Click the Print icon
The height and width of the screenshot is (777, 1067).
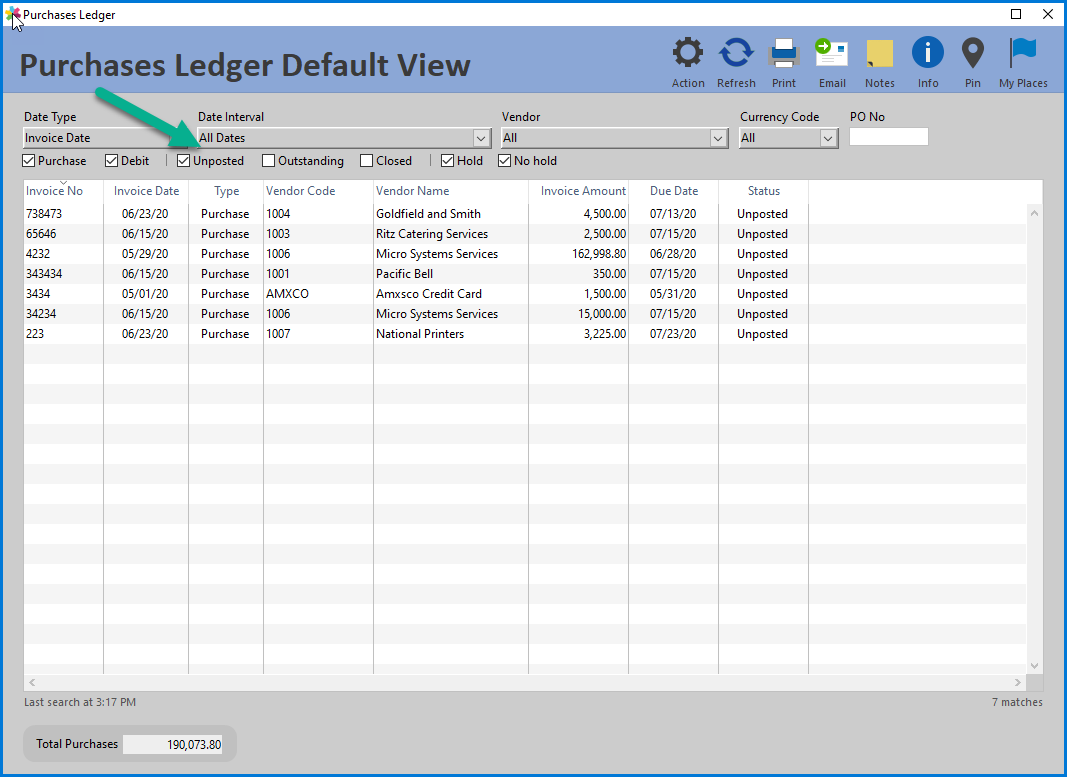[x=783, y=52]
